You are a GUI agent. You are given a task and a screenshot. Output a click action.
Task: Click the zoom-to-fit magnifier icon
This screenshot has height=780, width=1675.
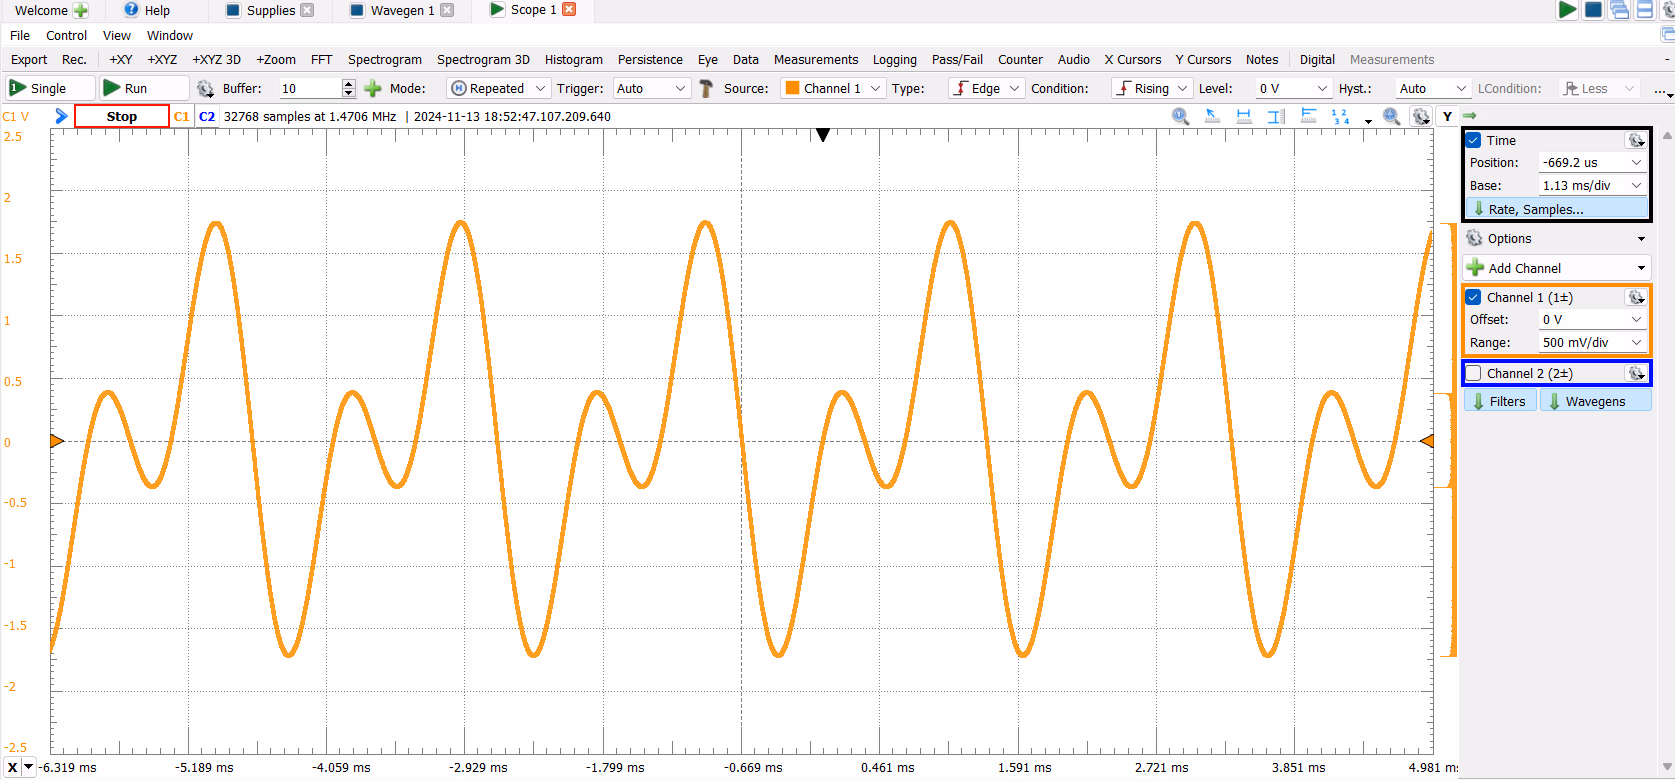pyautogui.click(x=1391, y=117)
